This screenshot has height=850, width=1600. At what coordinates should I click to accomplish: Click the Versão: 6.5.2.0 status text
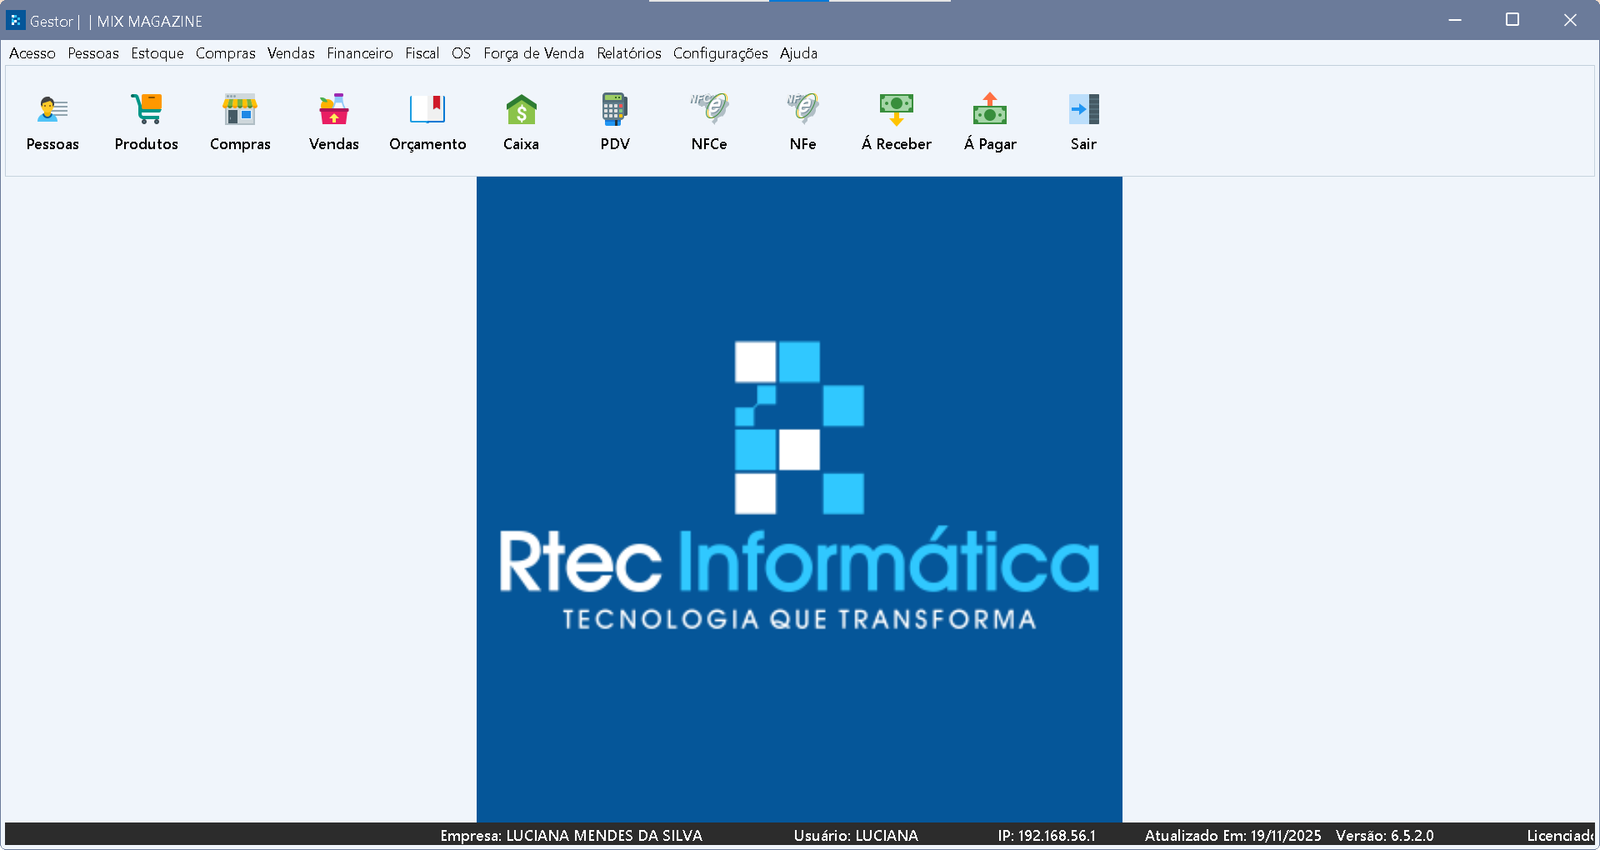click(1385, 835)
